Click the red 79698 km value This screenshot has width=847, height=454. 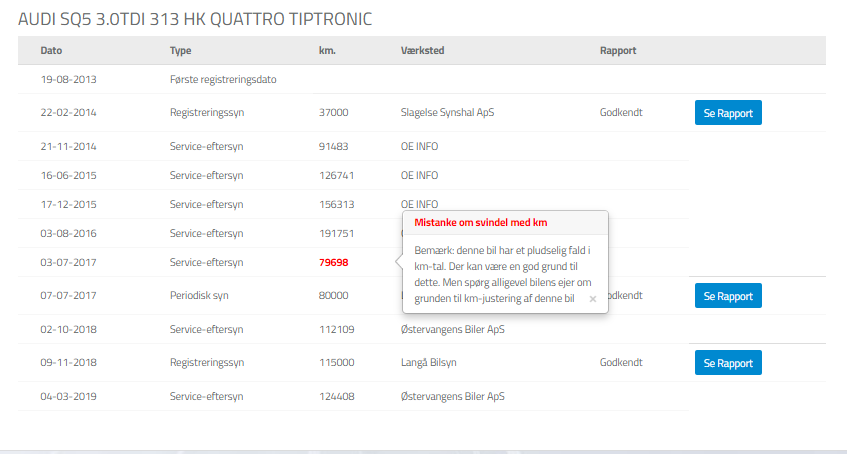[333, 263]
